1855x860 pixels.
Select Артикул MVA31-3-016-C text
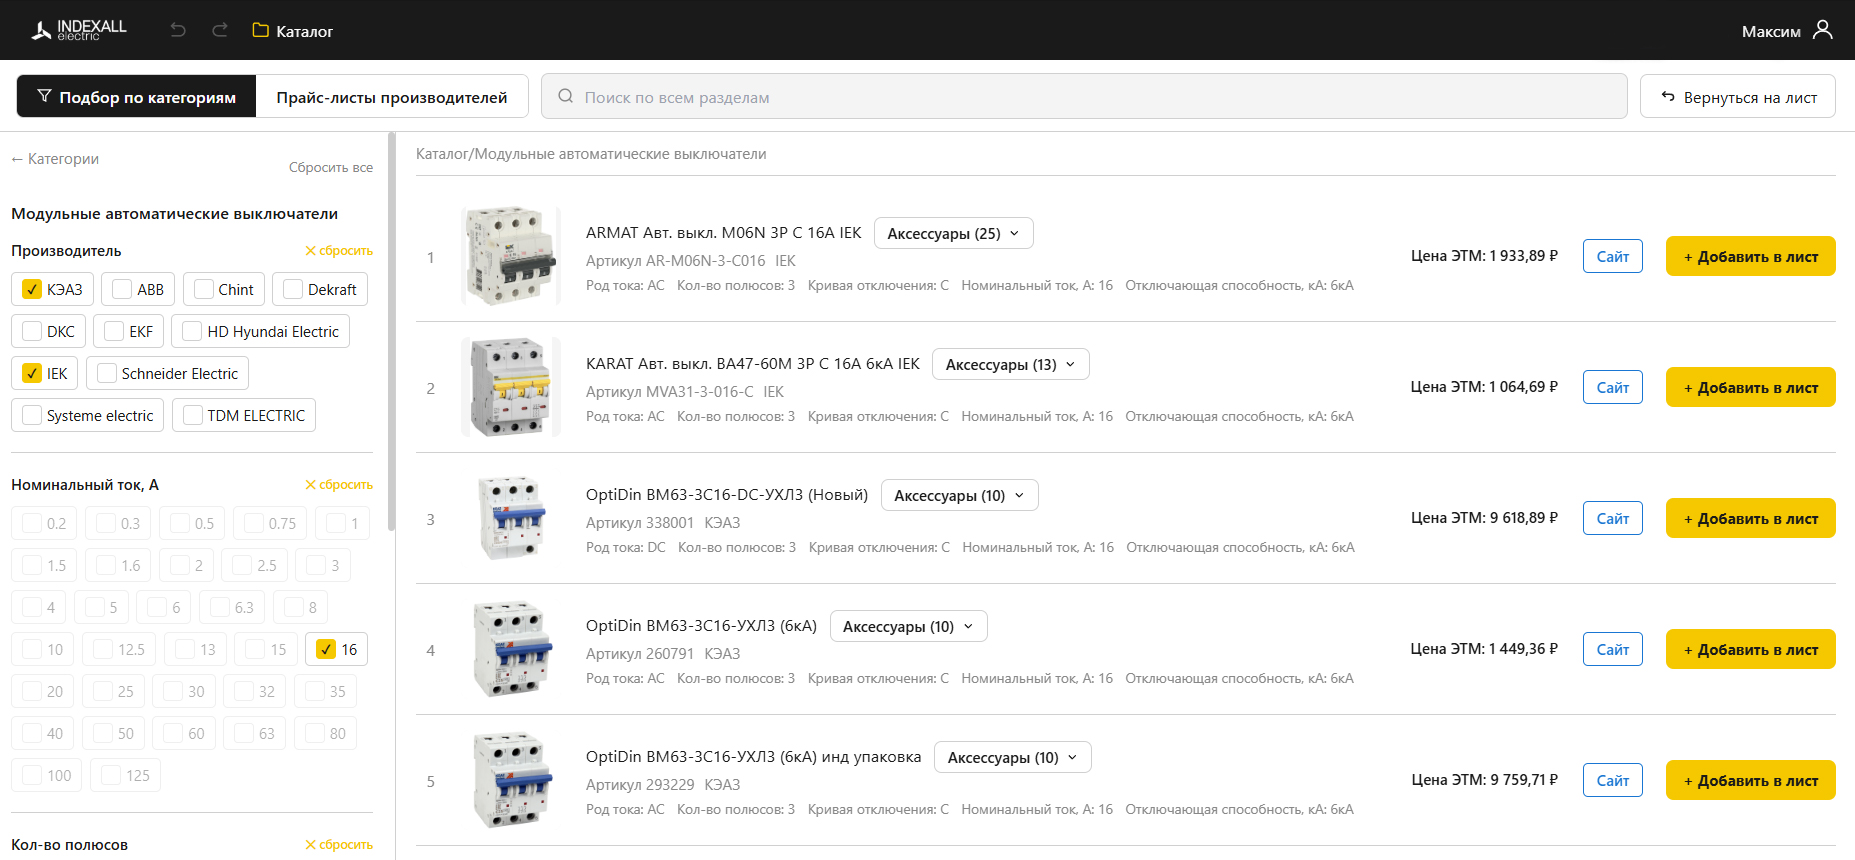pos(670,392)
